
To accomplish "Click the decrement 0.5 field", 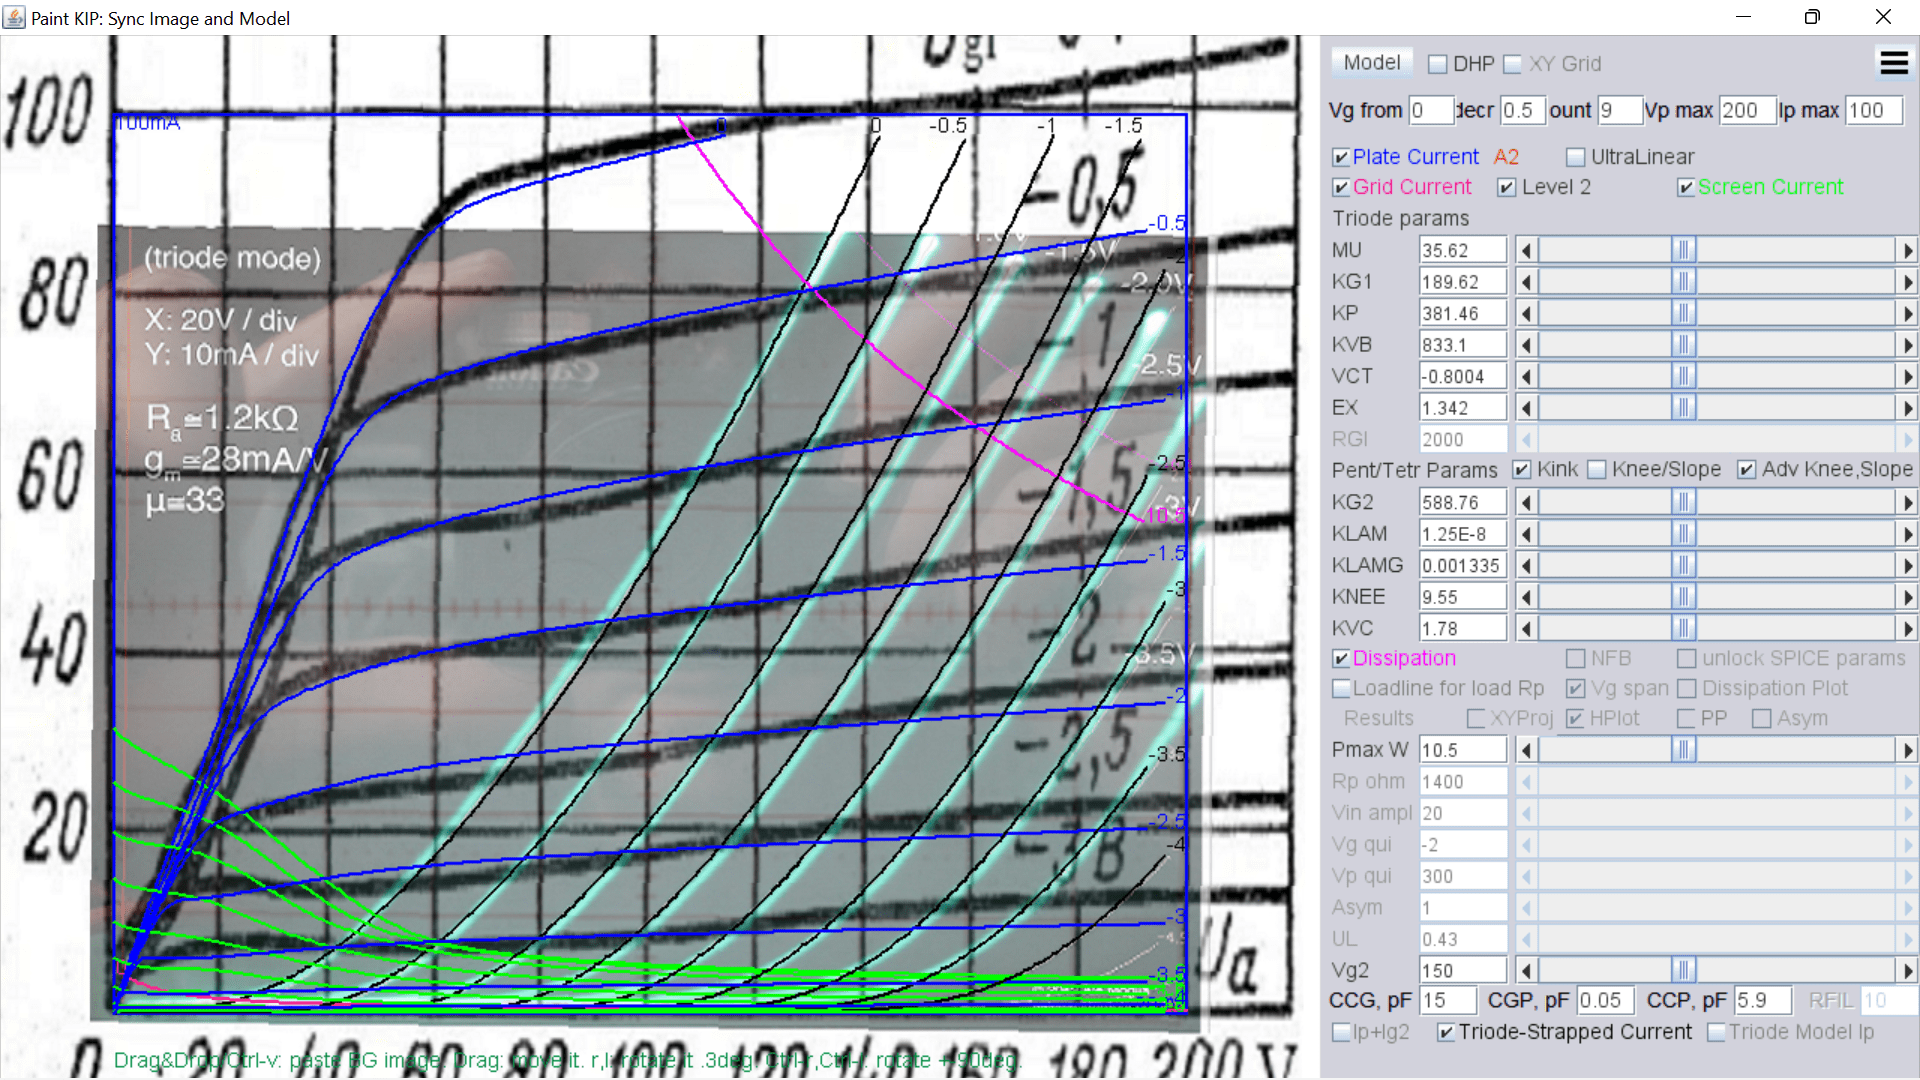I will 1522,110.
